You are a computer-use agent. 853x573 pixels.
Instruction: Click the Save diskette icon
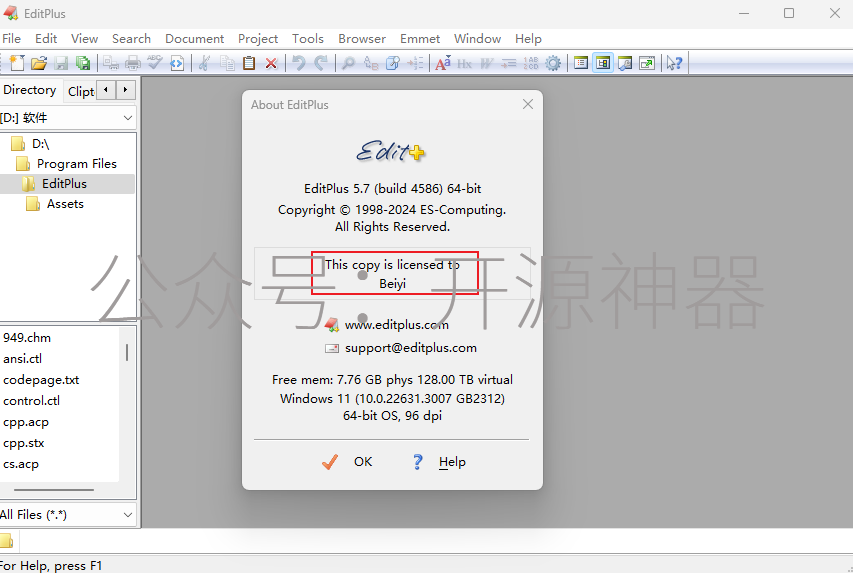click(x=61, y=63)
